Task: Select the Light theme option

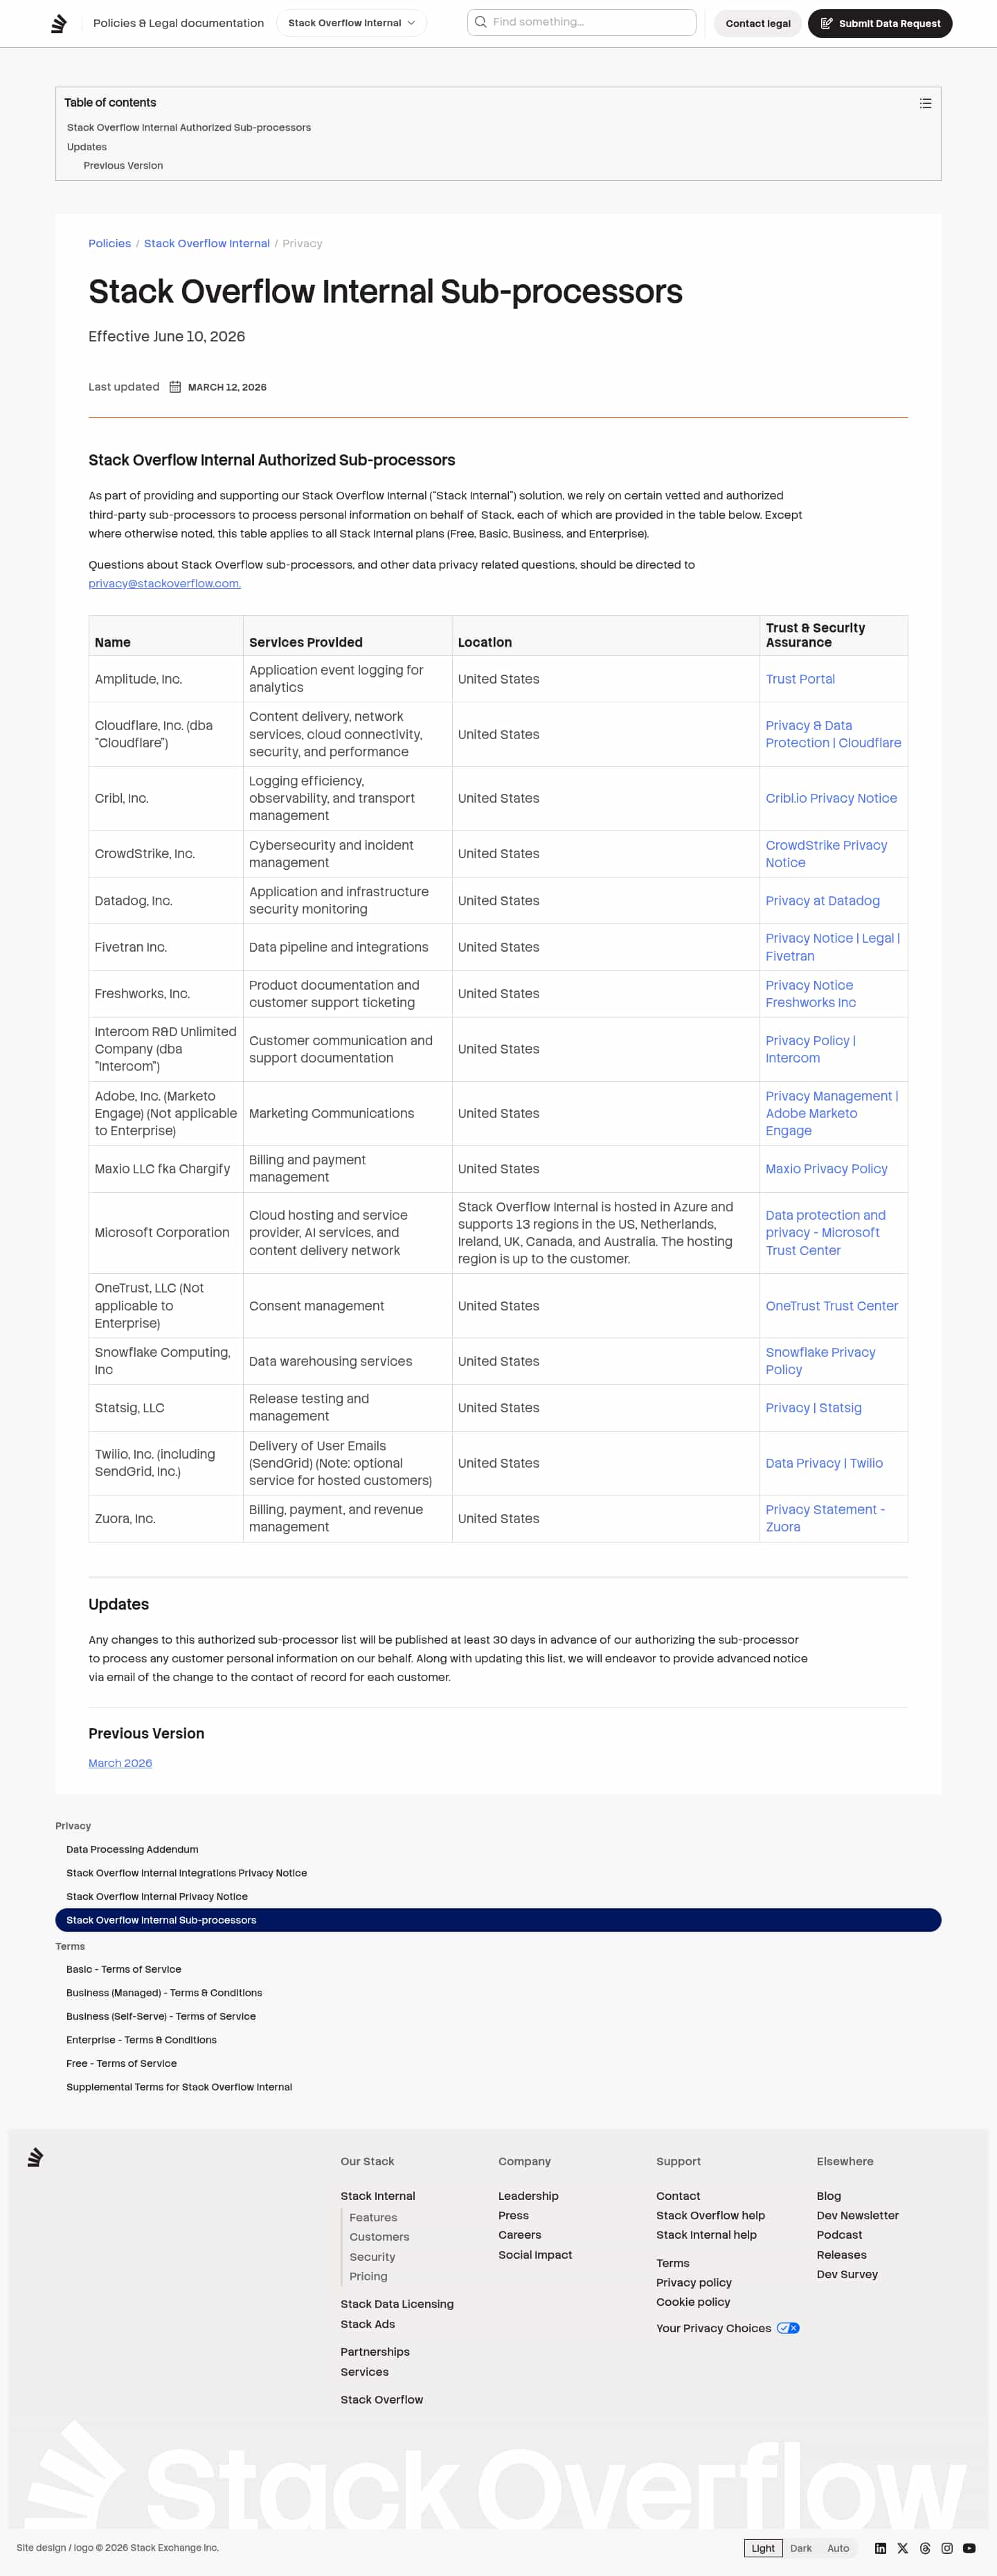Action: (763, 2548)
